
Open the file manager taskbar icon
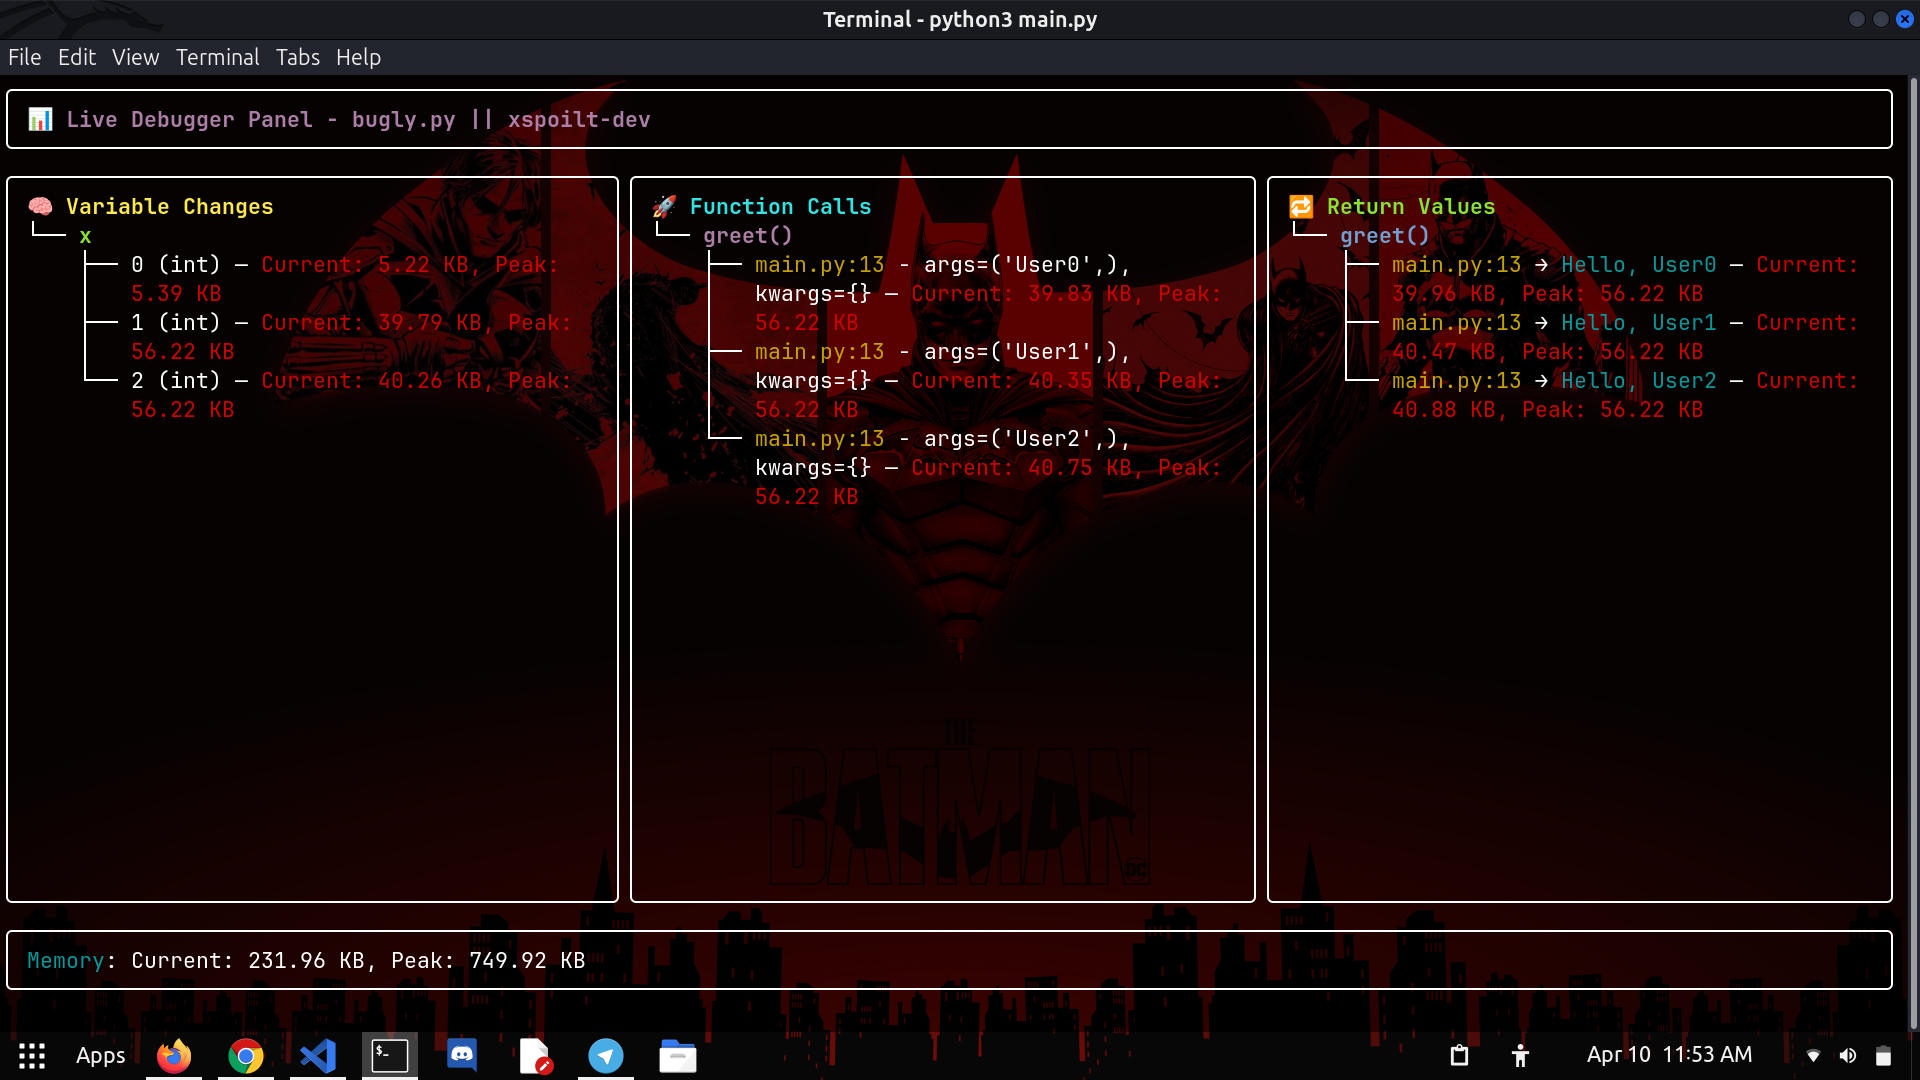pos(678,1056)
